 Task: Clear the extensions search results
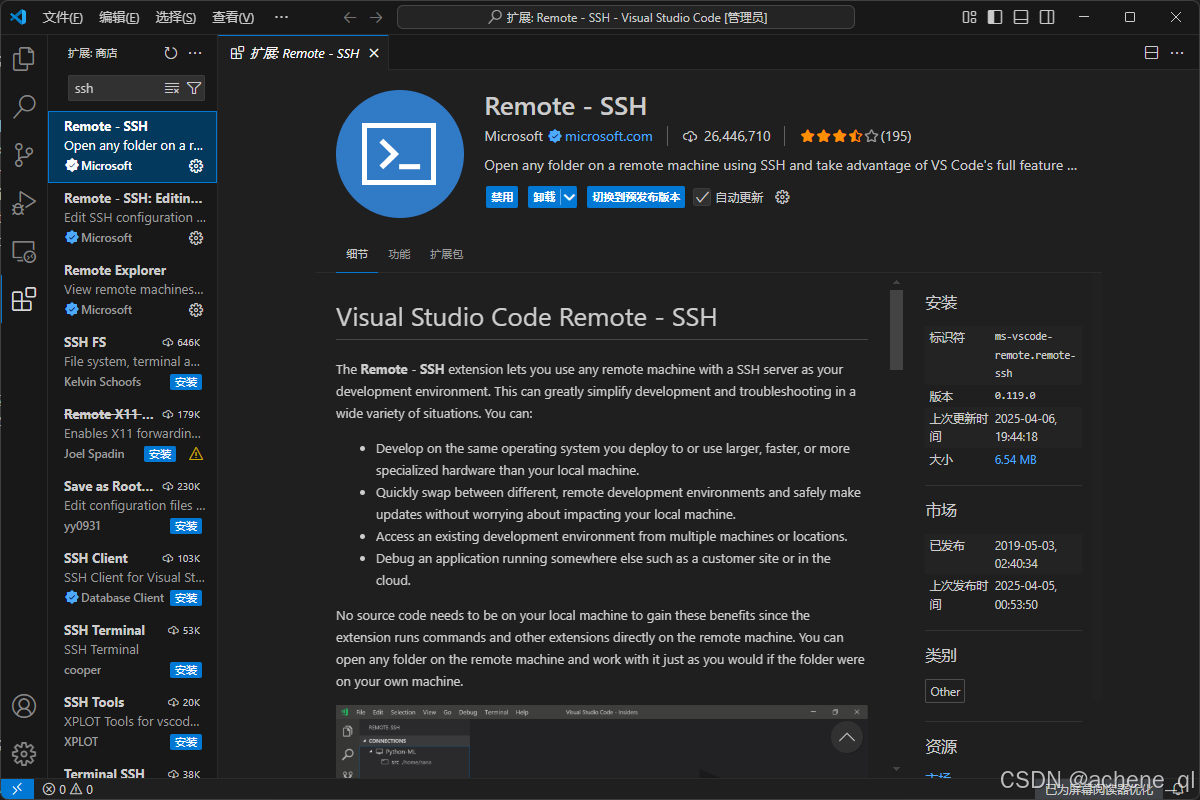172,88
